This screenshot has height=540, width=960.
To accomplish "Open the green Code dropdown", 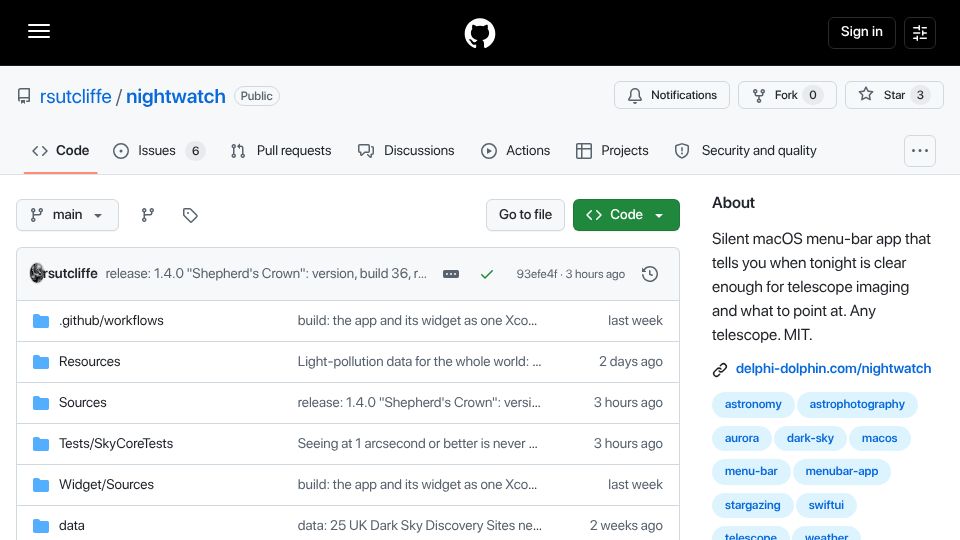I will [626, 215].
